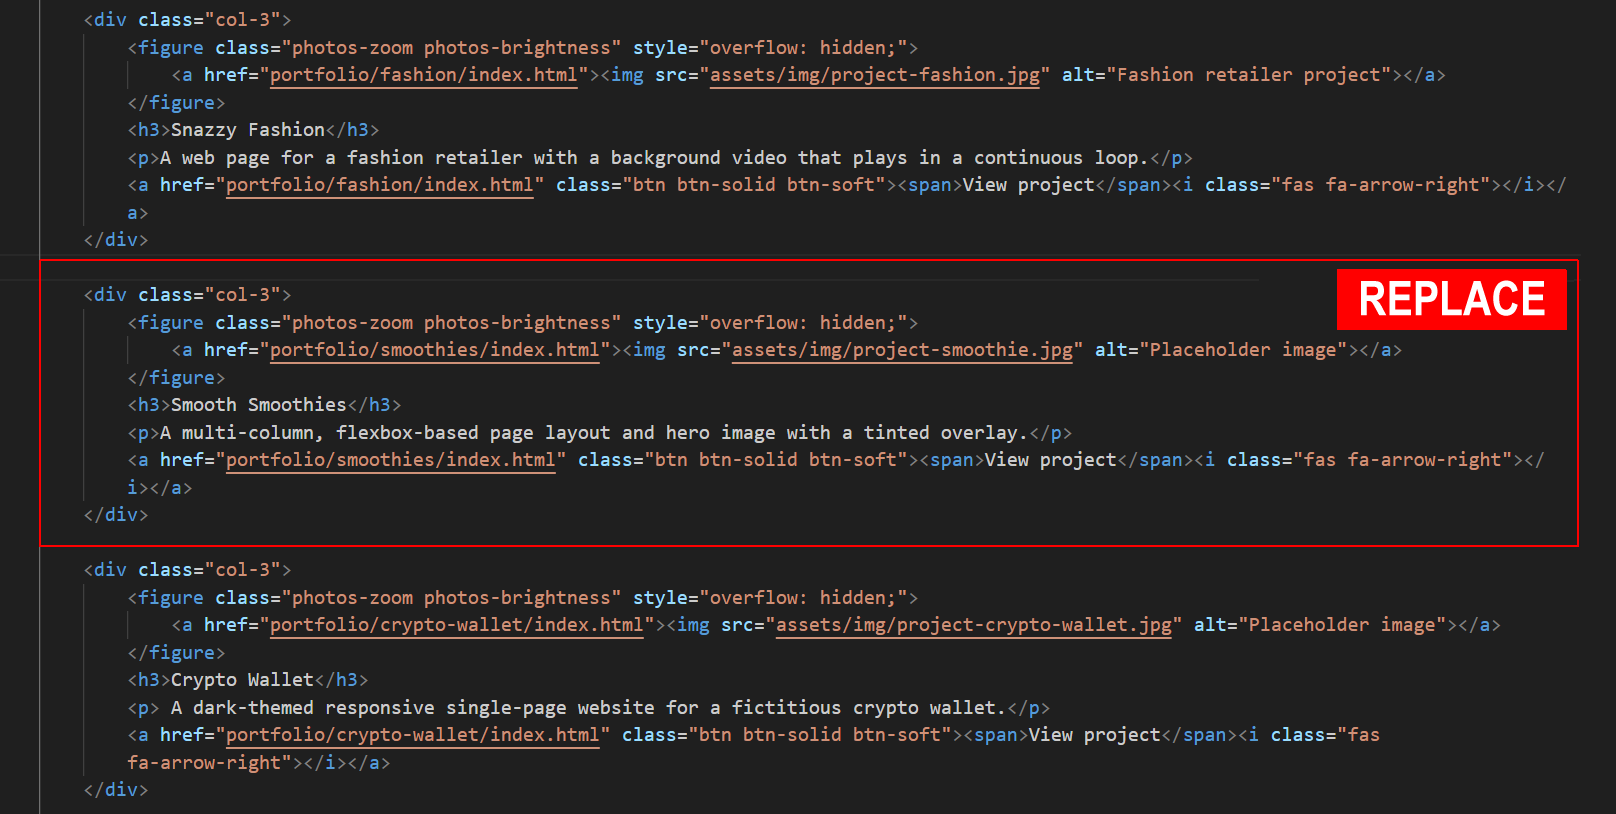Click the dark-themed responsive single-page paragraph
1616x814 pixels.
[x=588, y=708]
